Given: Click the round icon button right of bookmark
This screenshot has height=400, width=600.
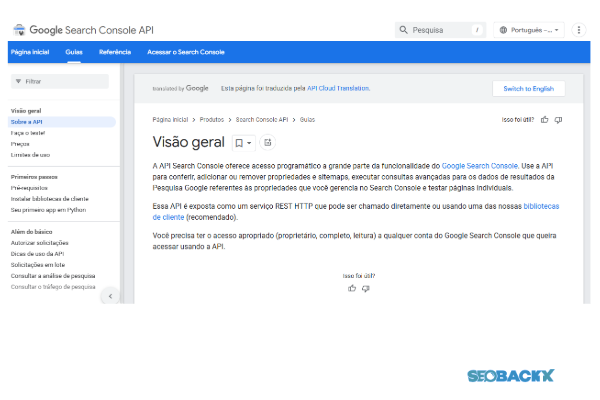Looking at the screenshot, I should pos(267,142).
